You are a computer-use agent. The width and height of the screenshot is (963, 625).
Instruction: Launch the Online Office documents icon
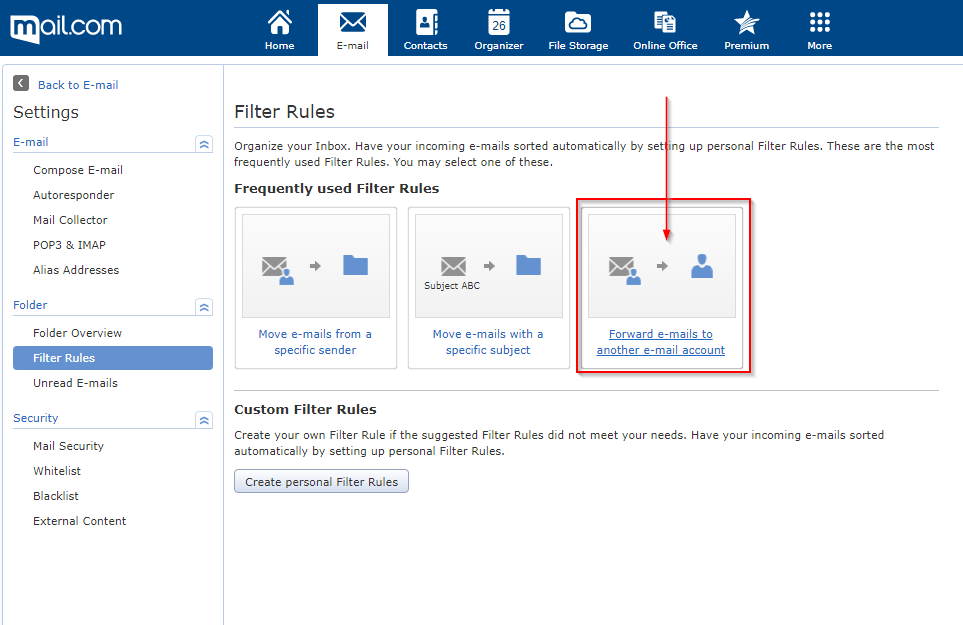665,23
